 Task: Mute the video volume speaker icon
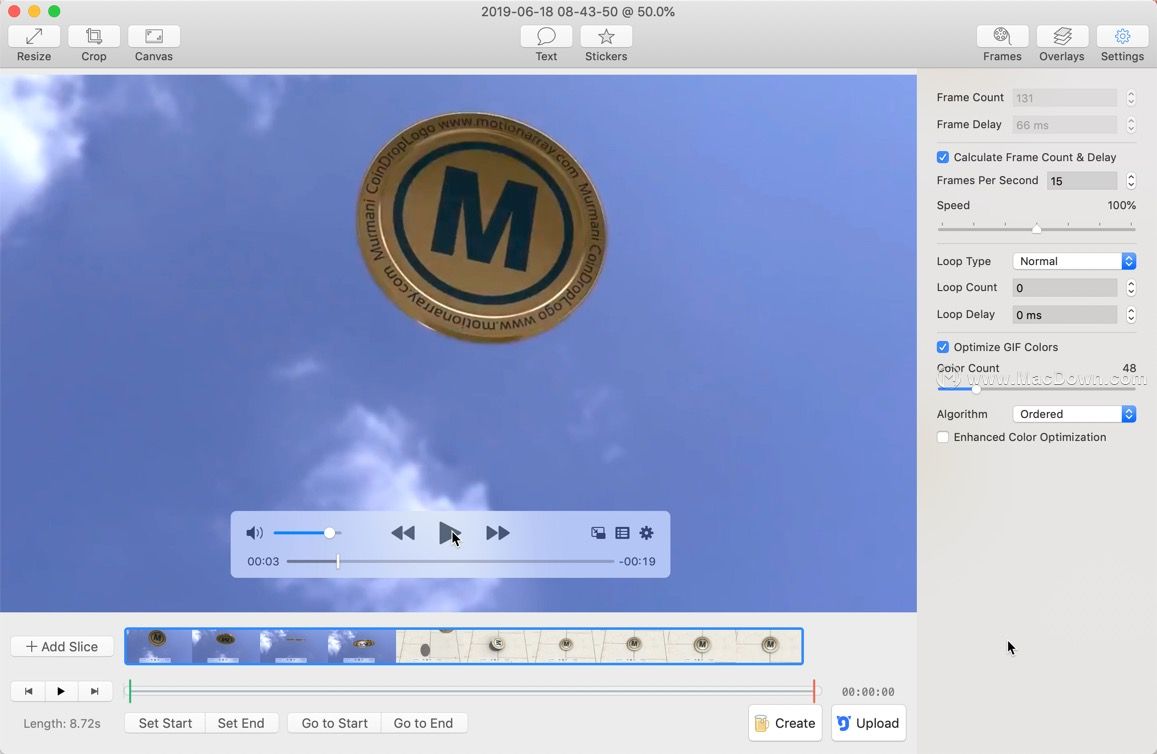pyautogui.click(x=254, y=533)
